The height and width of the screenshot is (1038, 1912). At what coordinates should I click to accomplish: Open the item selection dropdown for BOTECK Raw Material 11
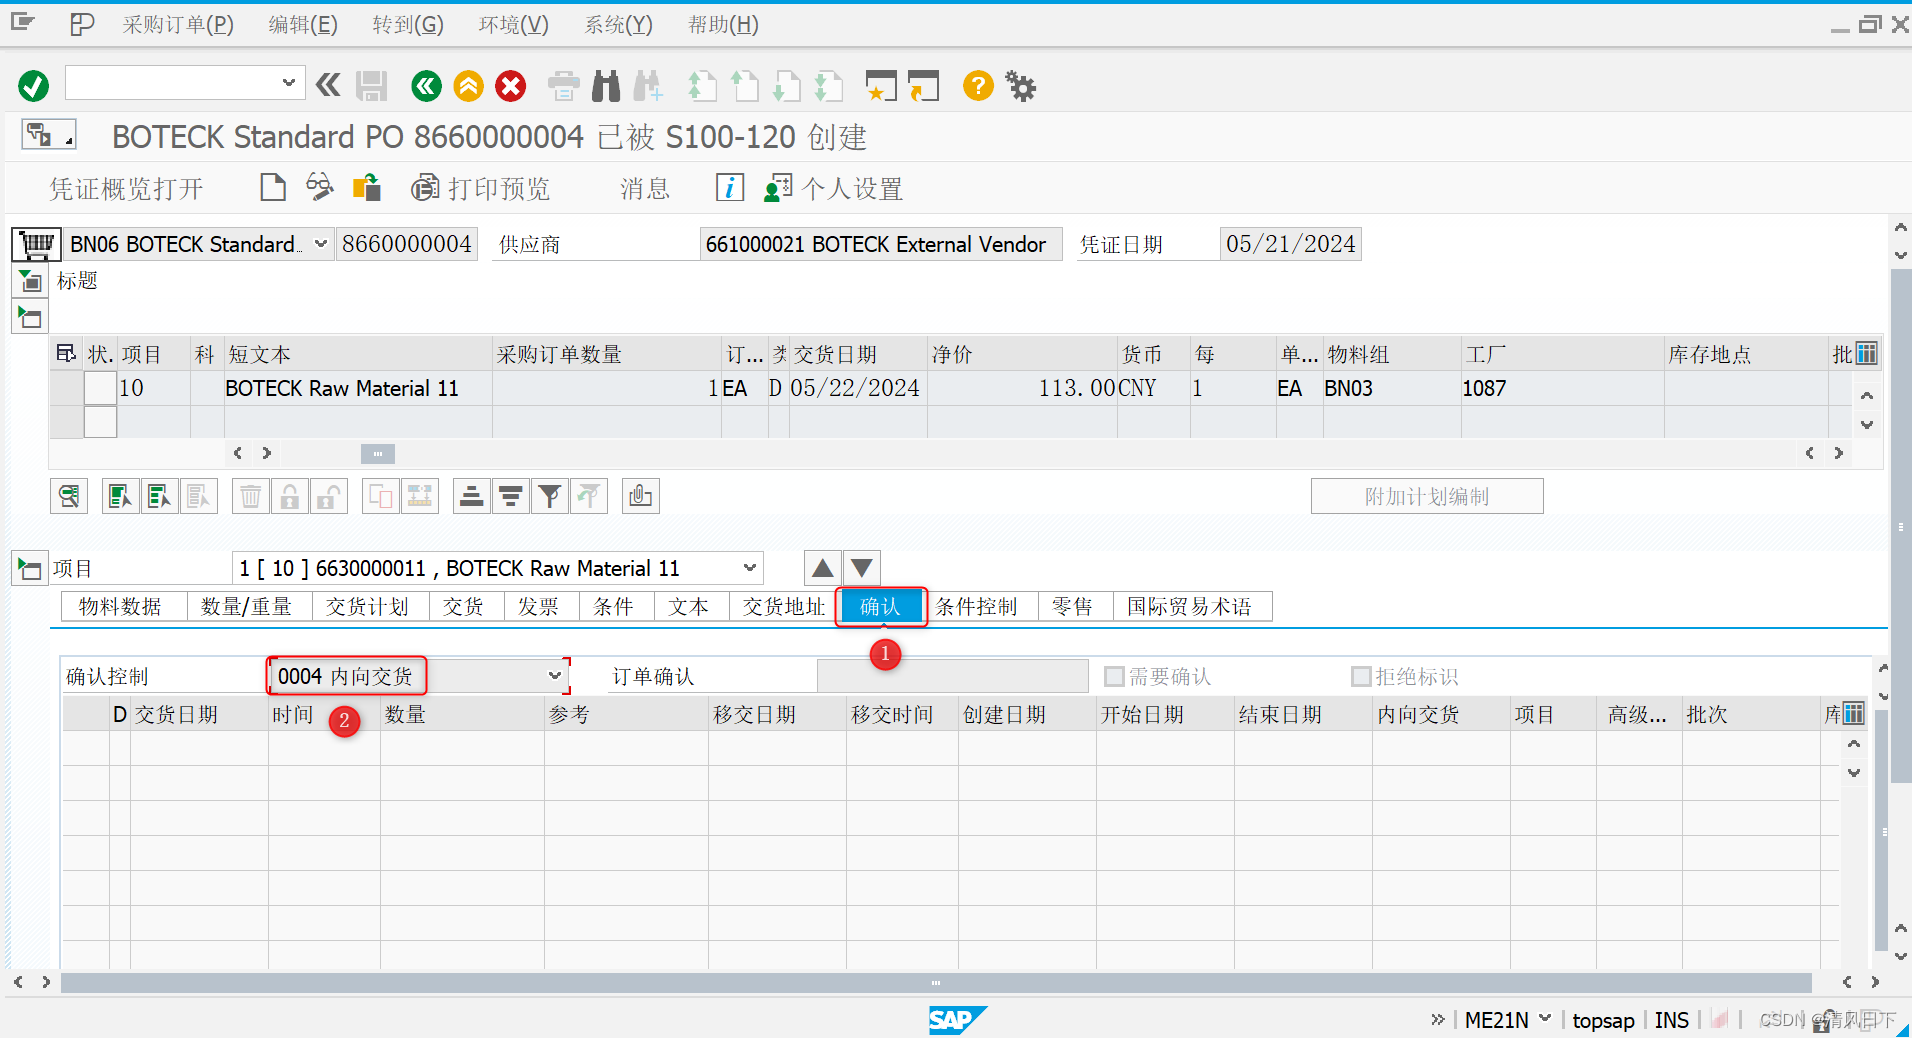pos(749,567)
